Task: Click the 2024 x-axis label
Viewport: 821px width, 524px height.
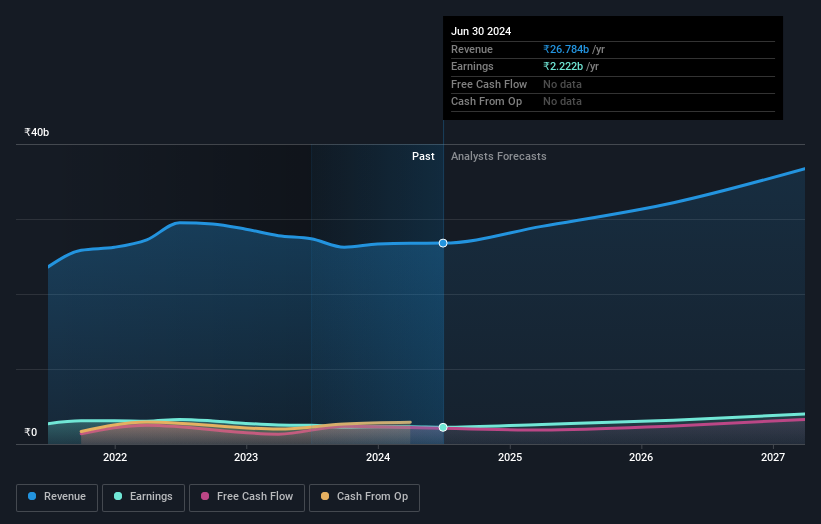Action: 378,457
